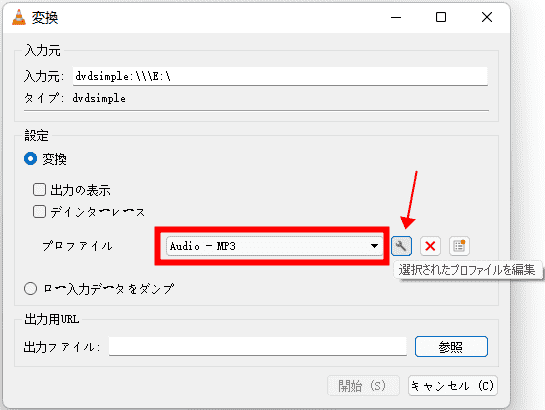
Task: Close the 変換 dialog window
Action: point(487,17)
